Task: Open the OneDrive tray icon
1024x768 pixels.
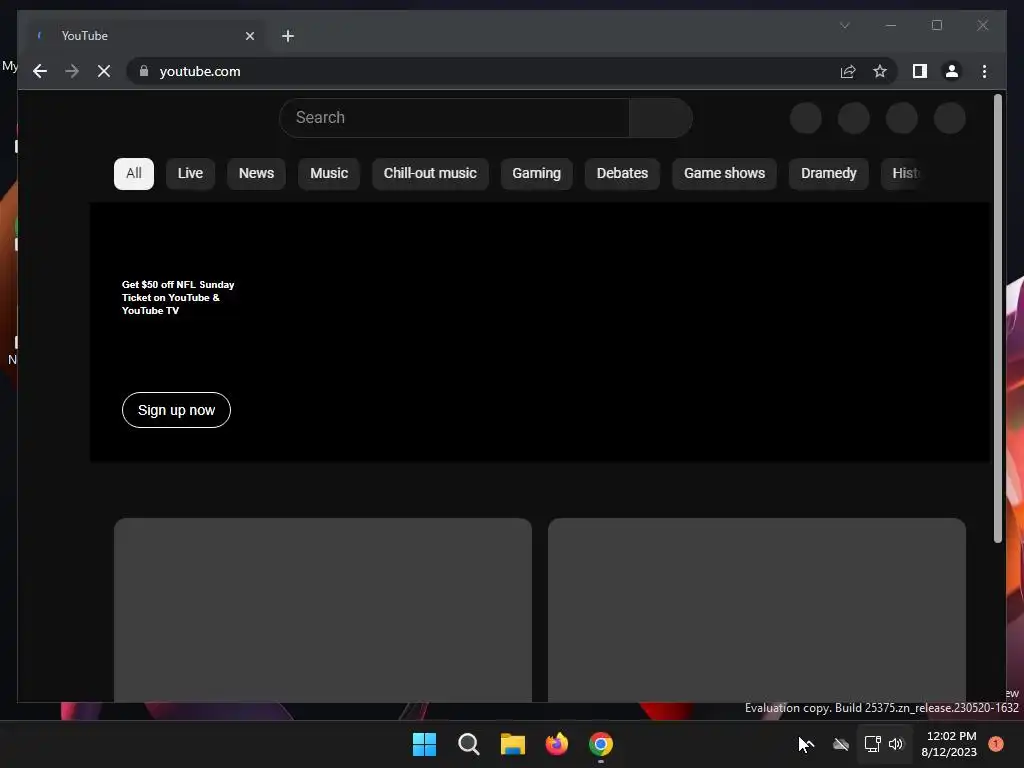Action: click(x=840, y=744)
